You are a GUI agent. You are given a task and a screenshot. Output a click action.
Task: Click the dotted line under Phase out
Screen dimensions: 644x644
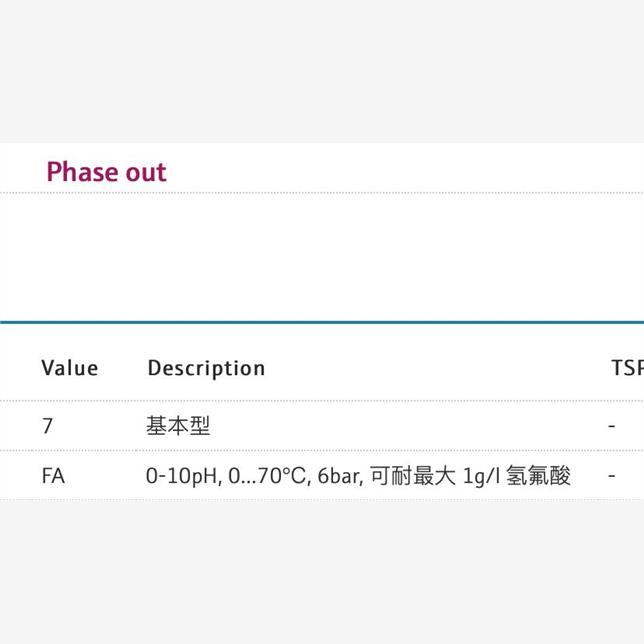click(320, 192)
